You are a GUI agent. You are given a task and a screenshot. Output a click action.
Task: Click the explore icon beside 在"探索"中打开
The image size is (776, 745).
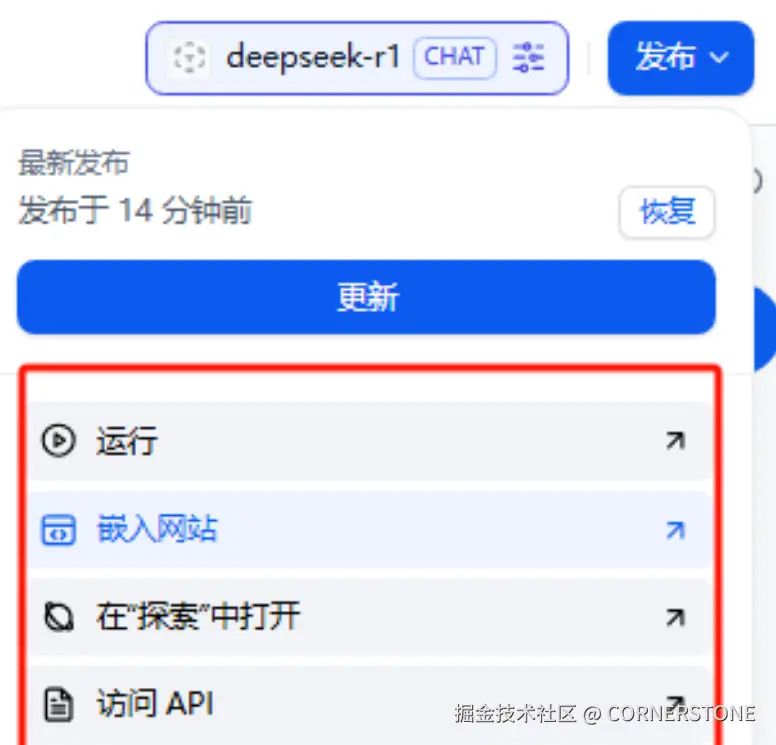click(59, 617)
